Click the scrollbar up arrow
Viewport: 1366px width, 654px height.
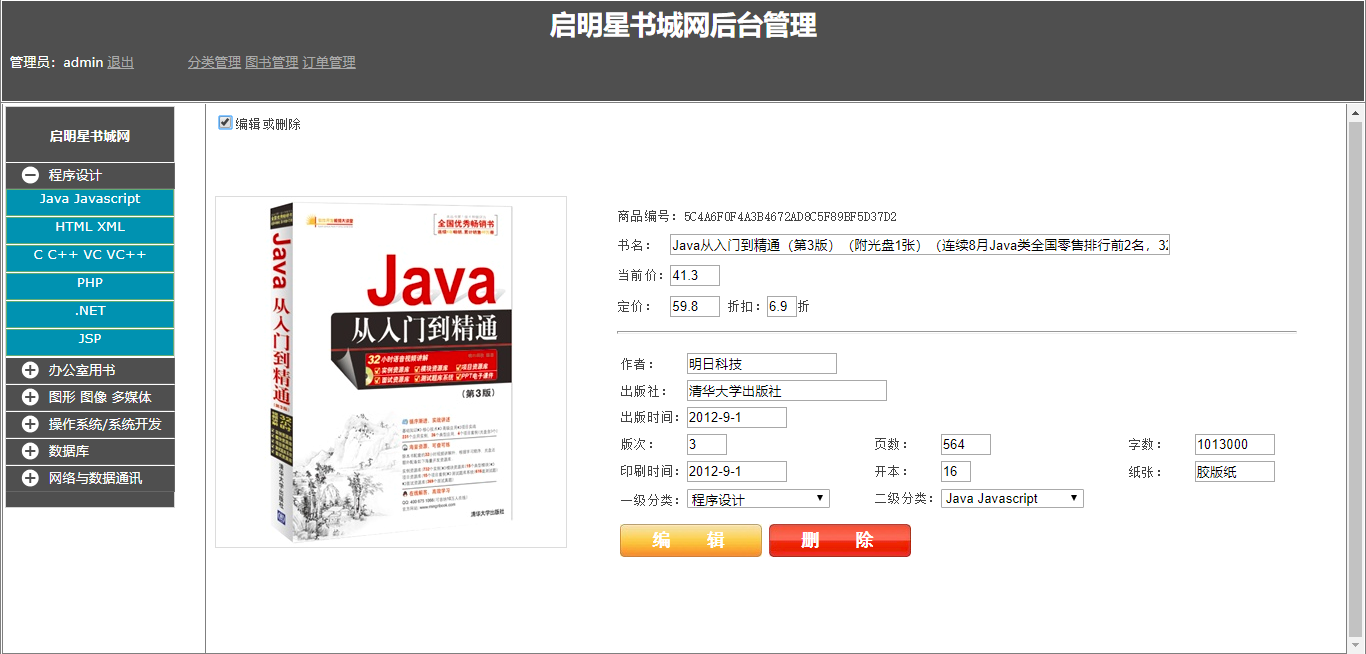click(x=1356, y=111)
